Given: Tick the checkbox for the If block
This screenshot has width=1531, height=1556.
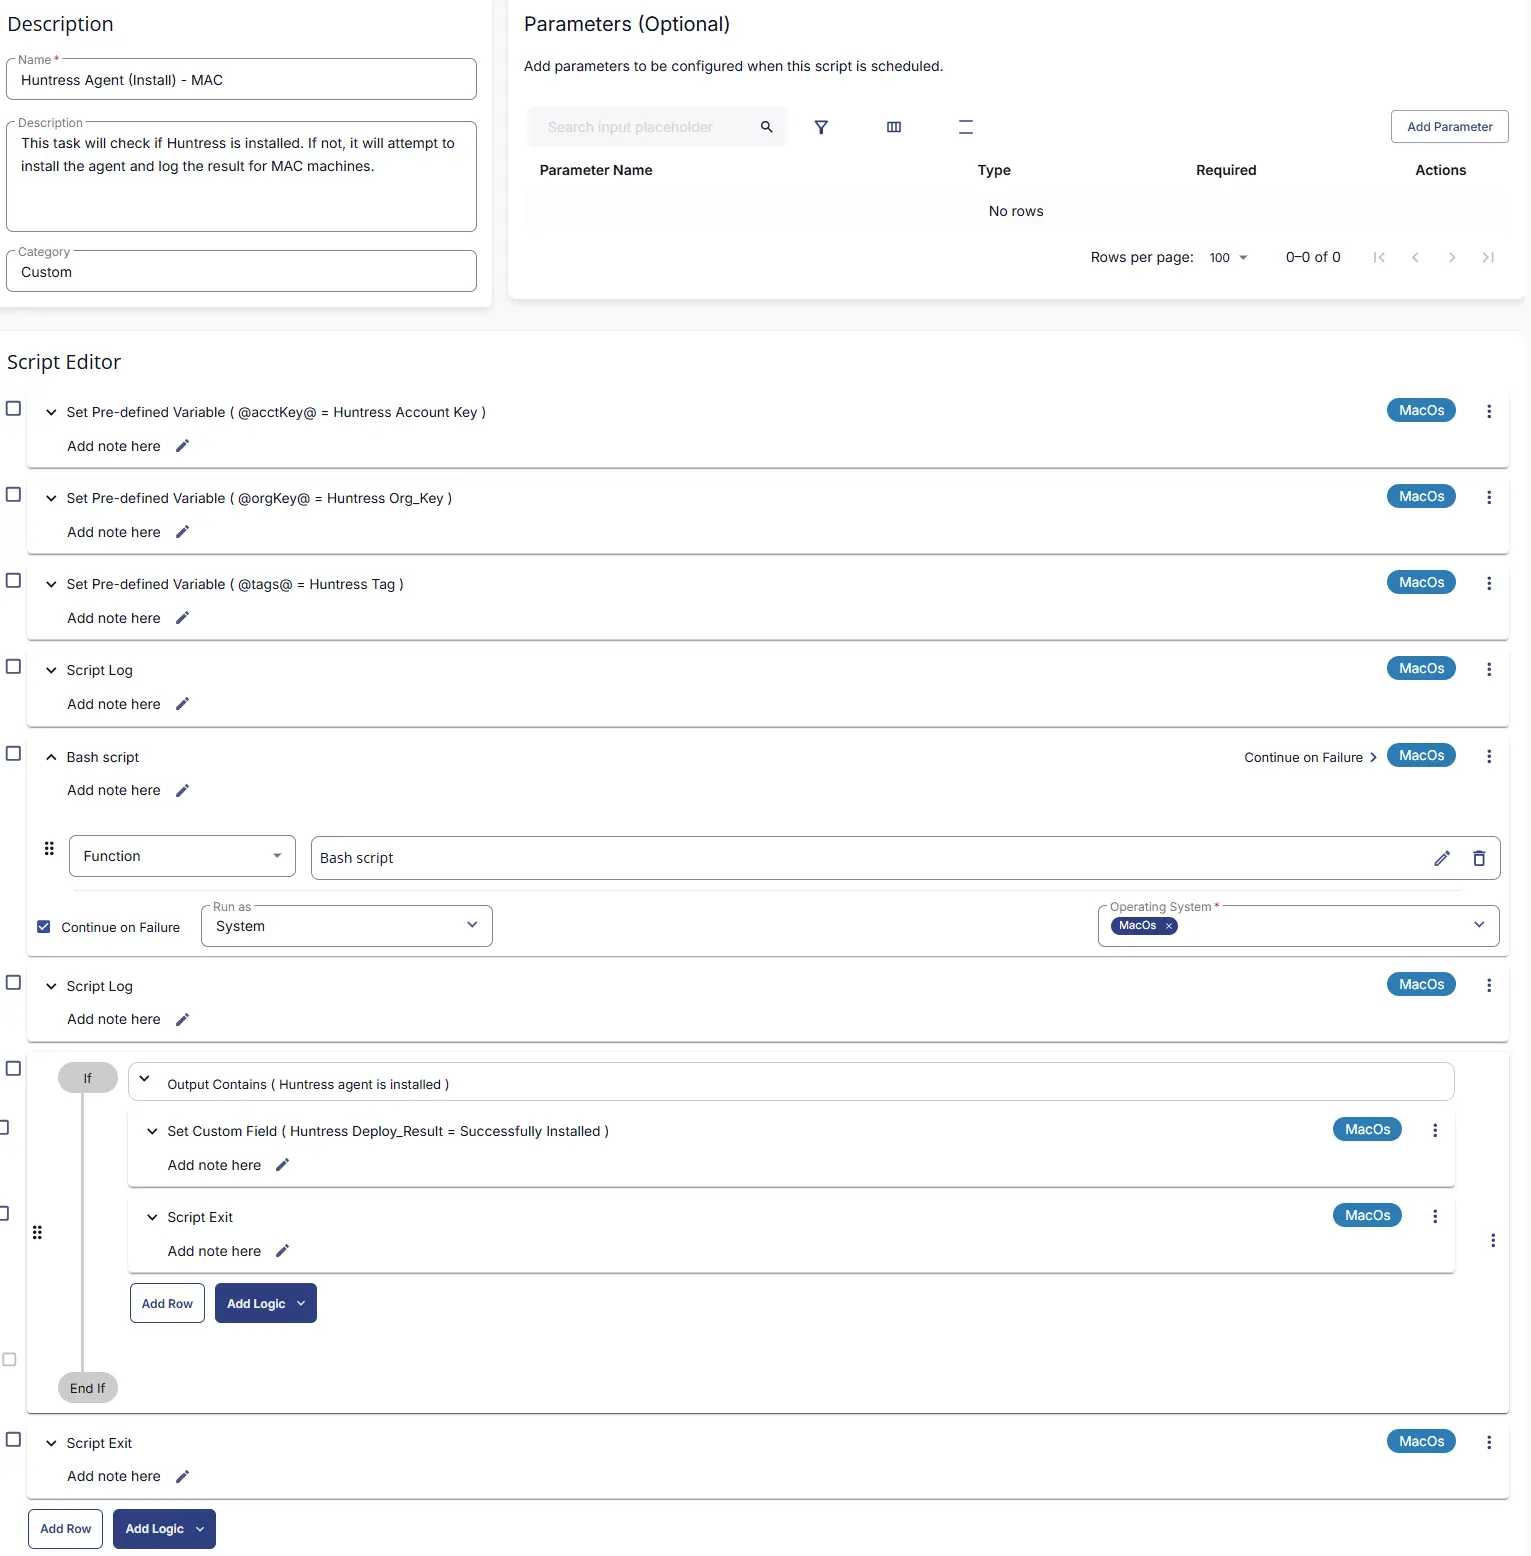Looking at the screenshot, I should (14, 1069).
